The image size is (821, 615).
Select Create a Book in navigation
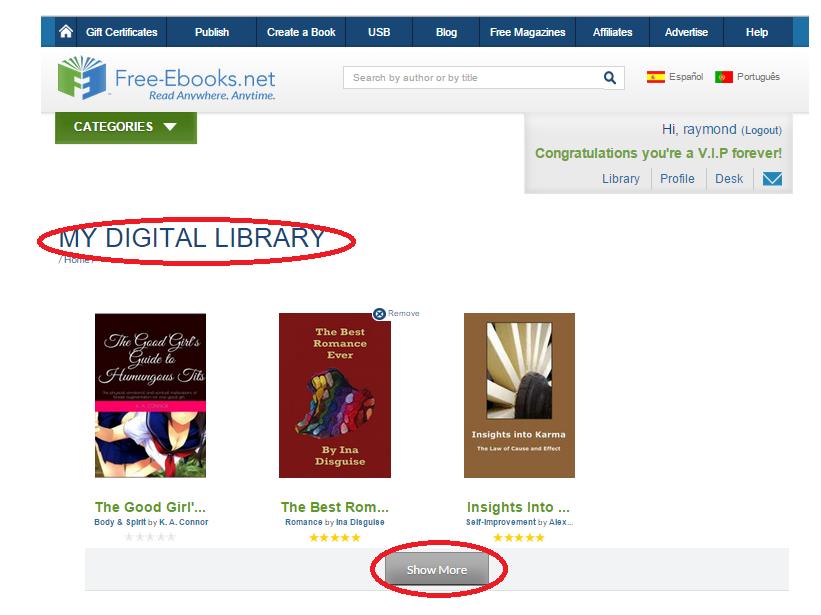[301, 32]
